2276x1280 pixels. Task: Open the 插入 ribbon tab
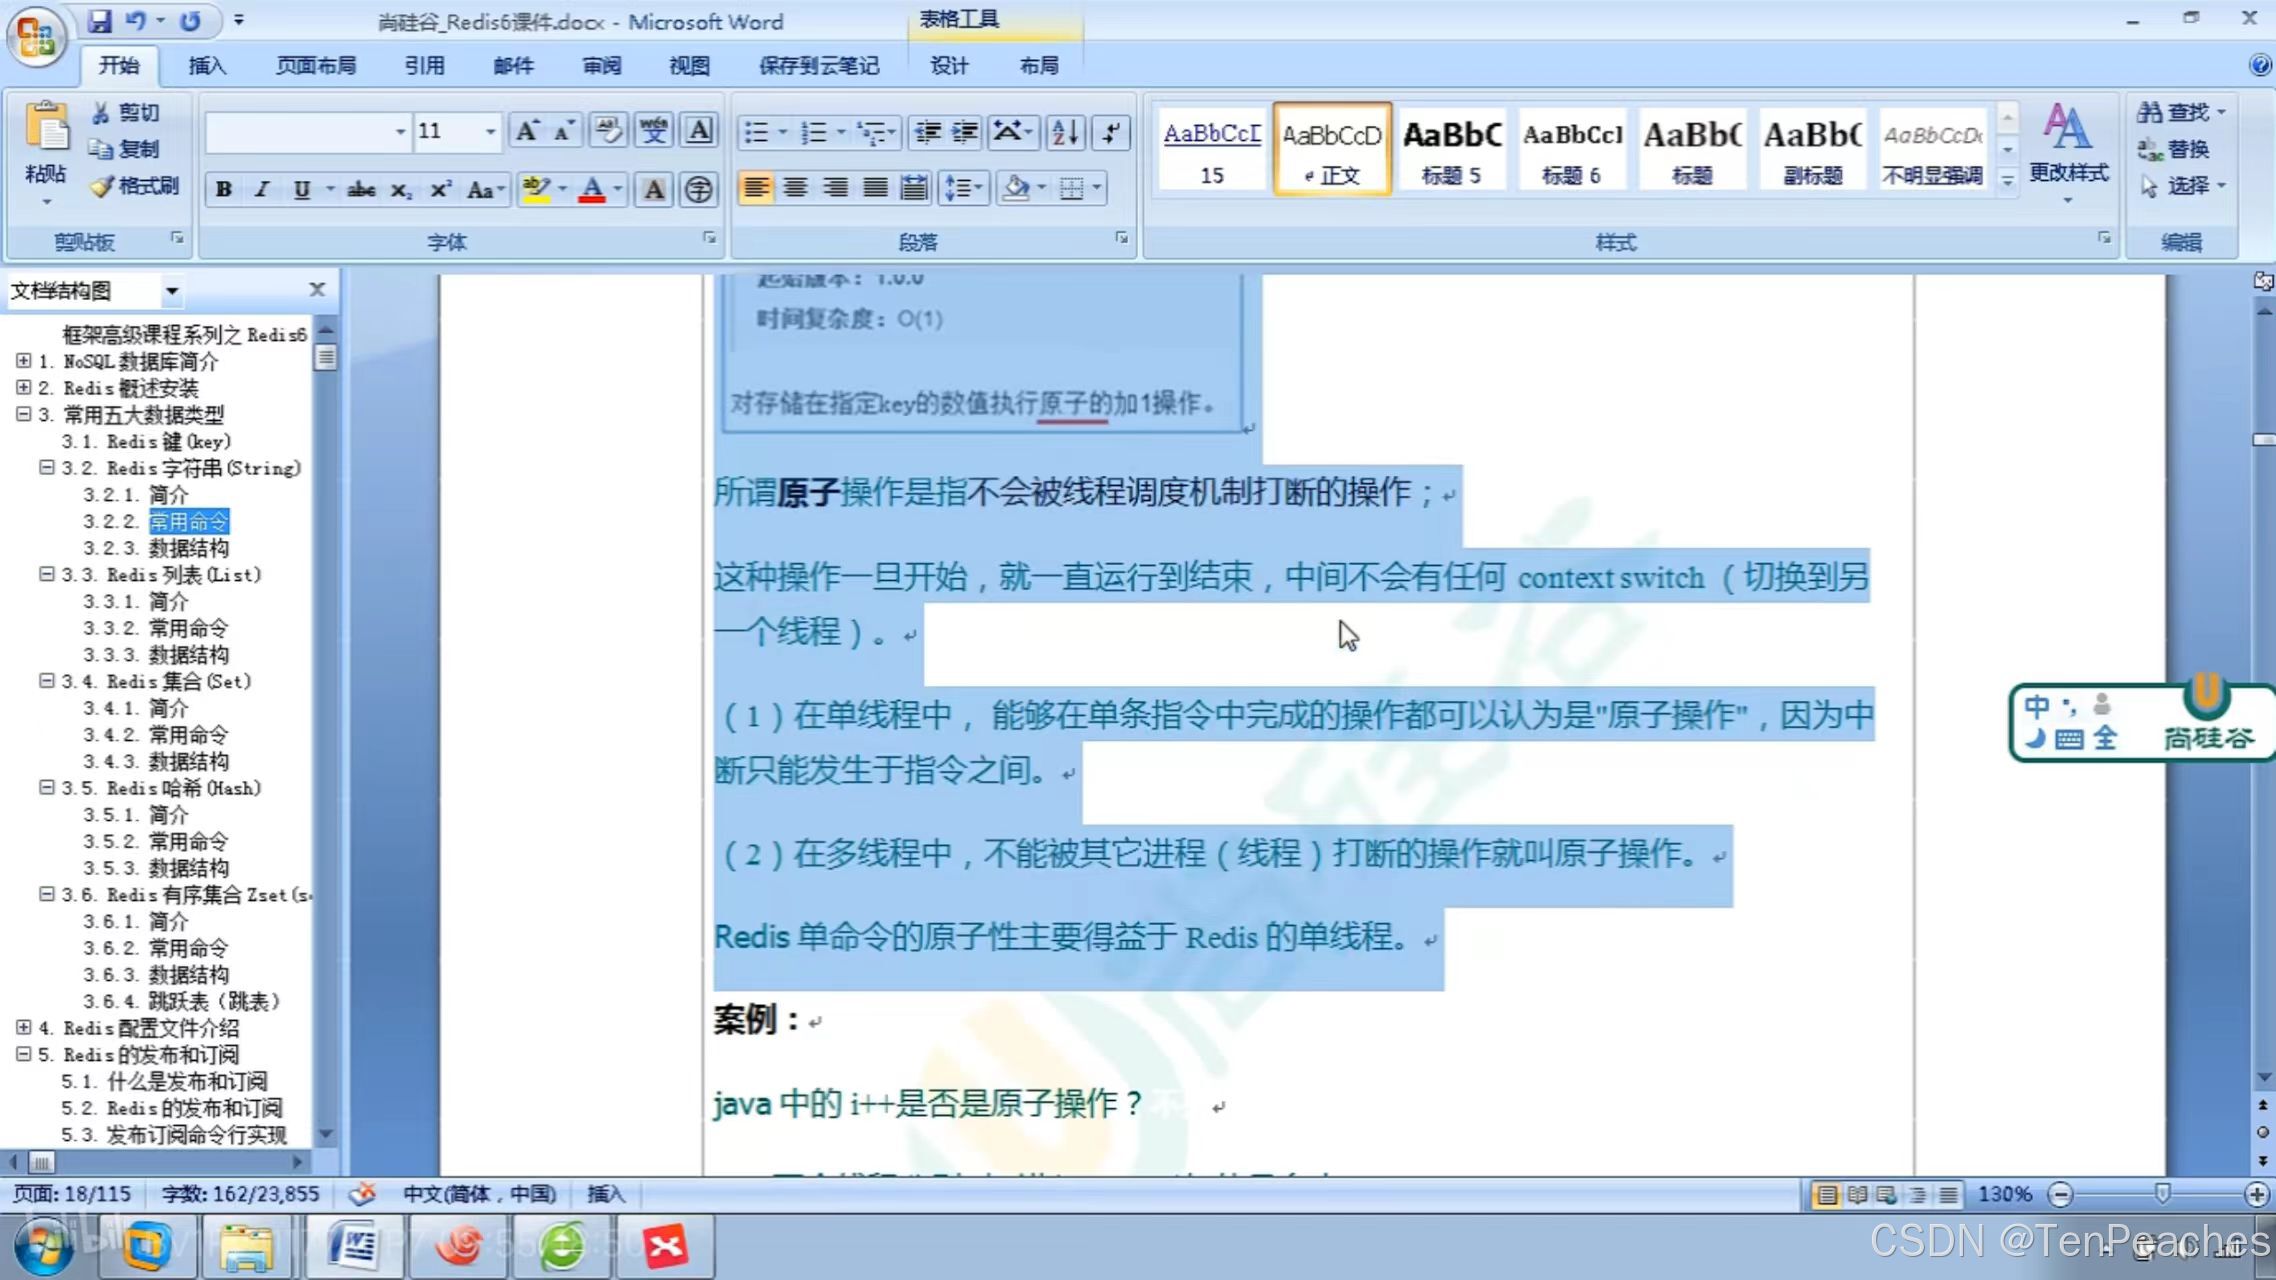tap(206, 66)
